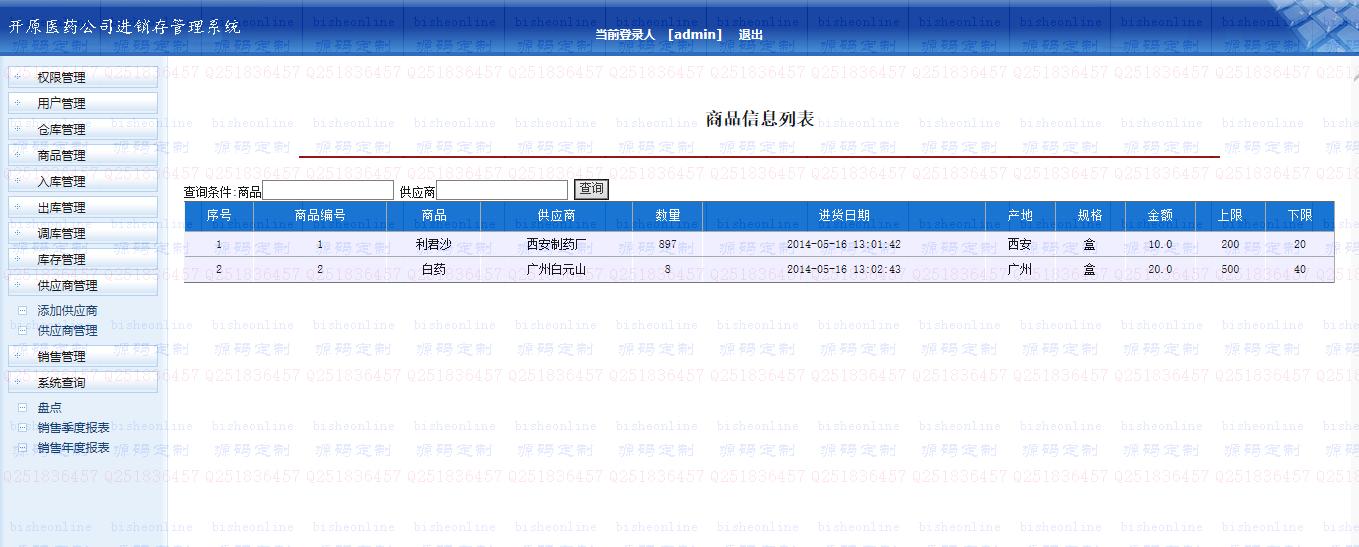The width and height of the screenshot is (1359, 547).
Task: Expand the 用户管理 menu section
Action: [x=83, y=103]
